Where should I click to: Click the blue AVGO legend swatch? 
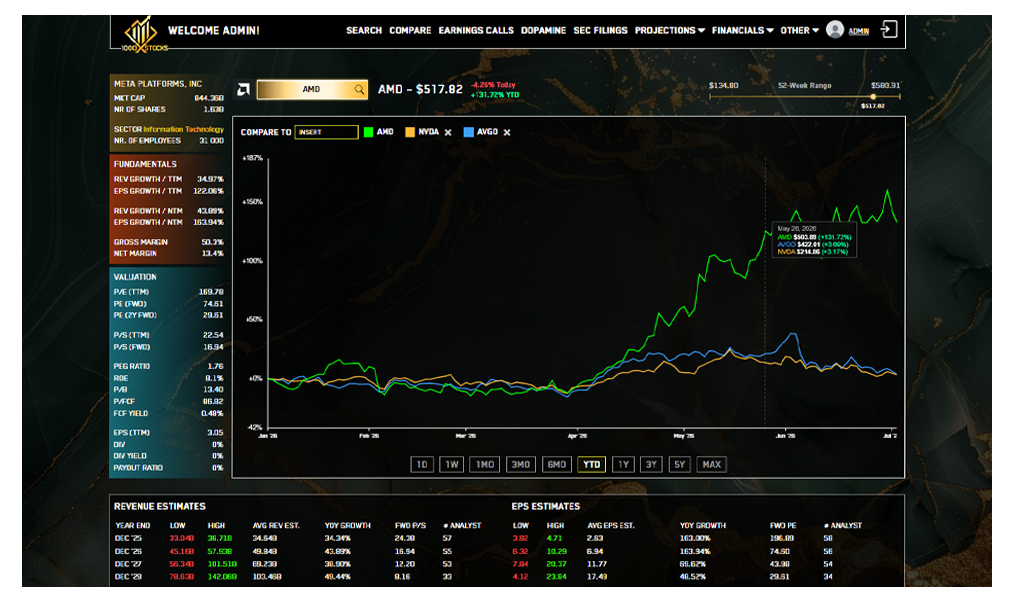click(469, 132)
